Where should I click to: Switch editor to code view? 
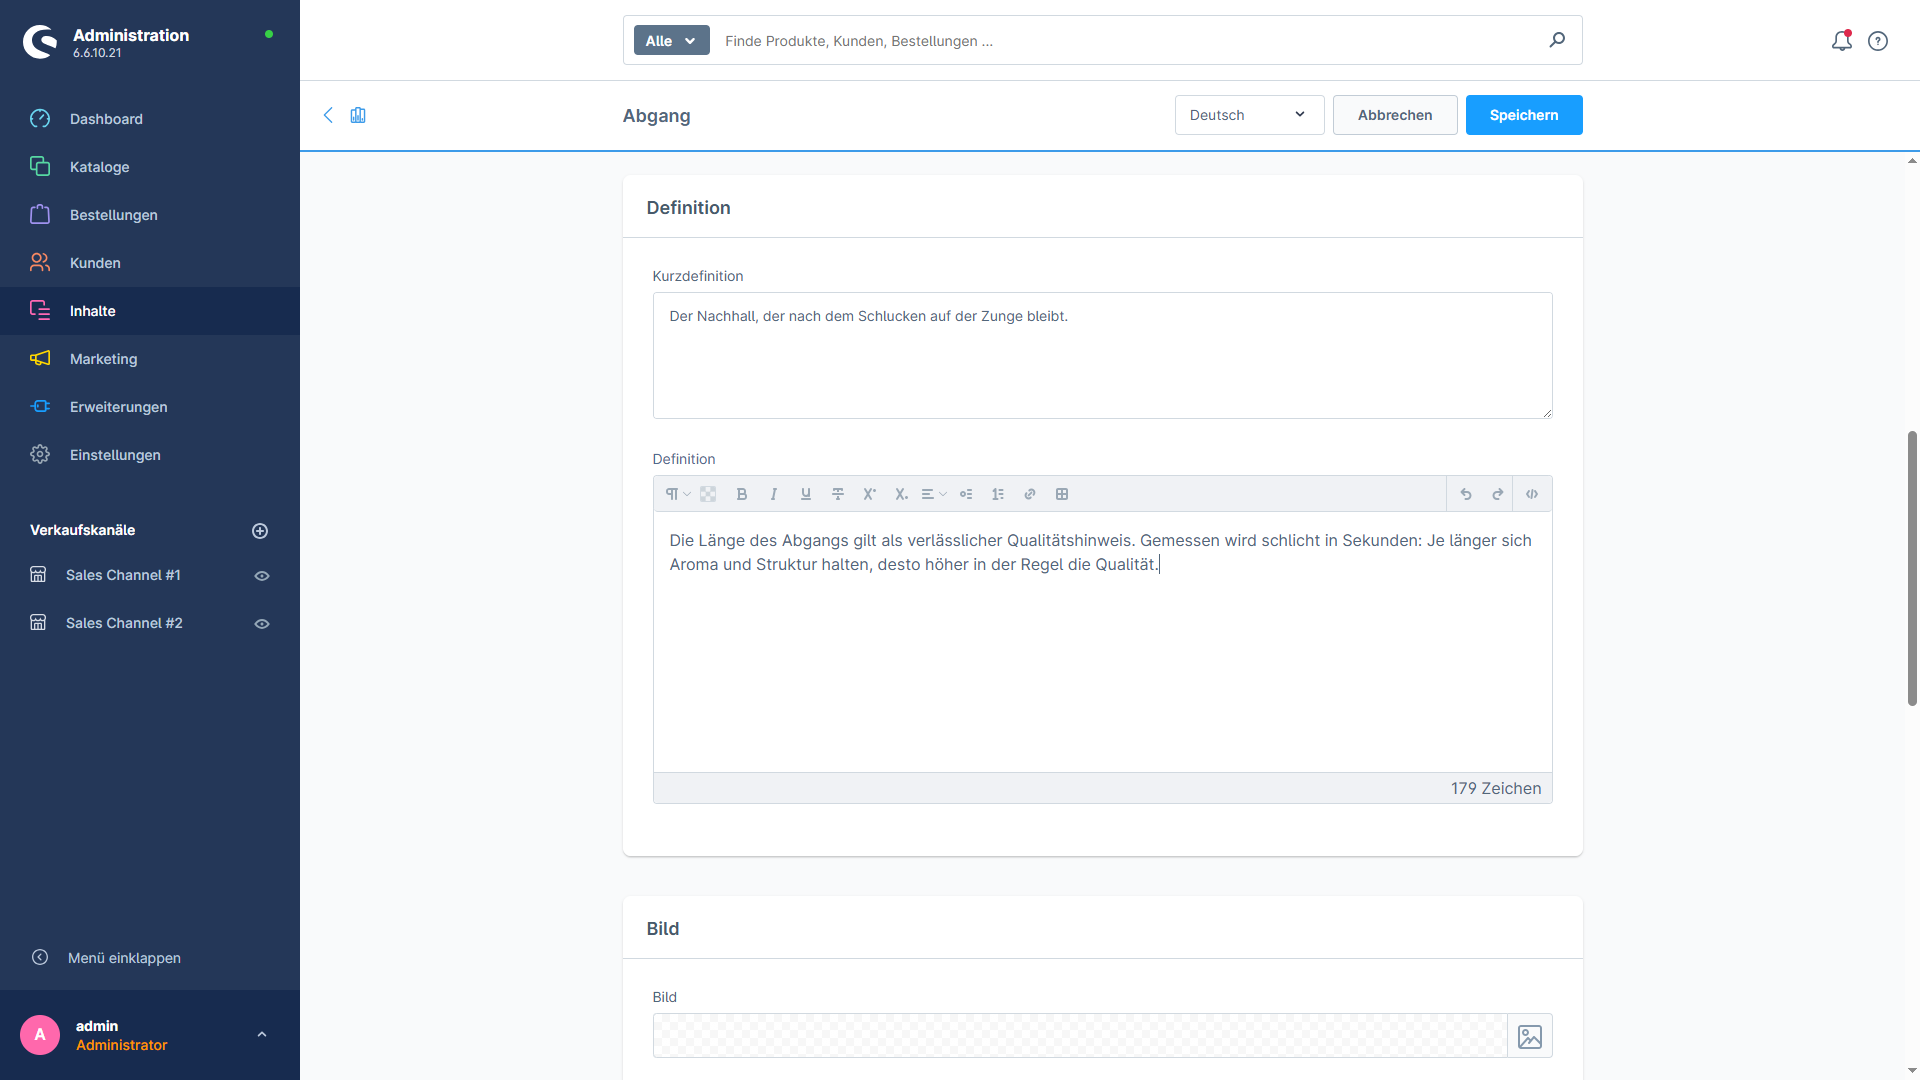click(1532, 494)
